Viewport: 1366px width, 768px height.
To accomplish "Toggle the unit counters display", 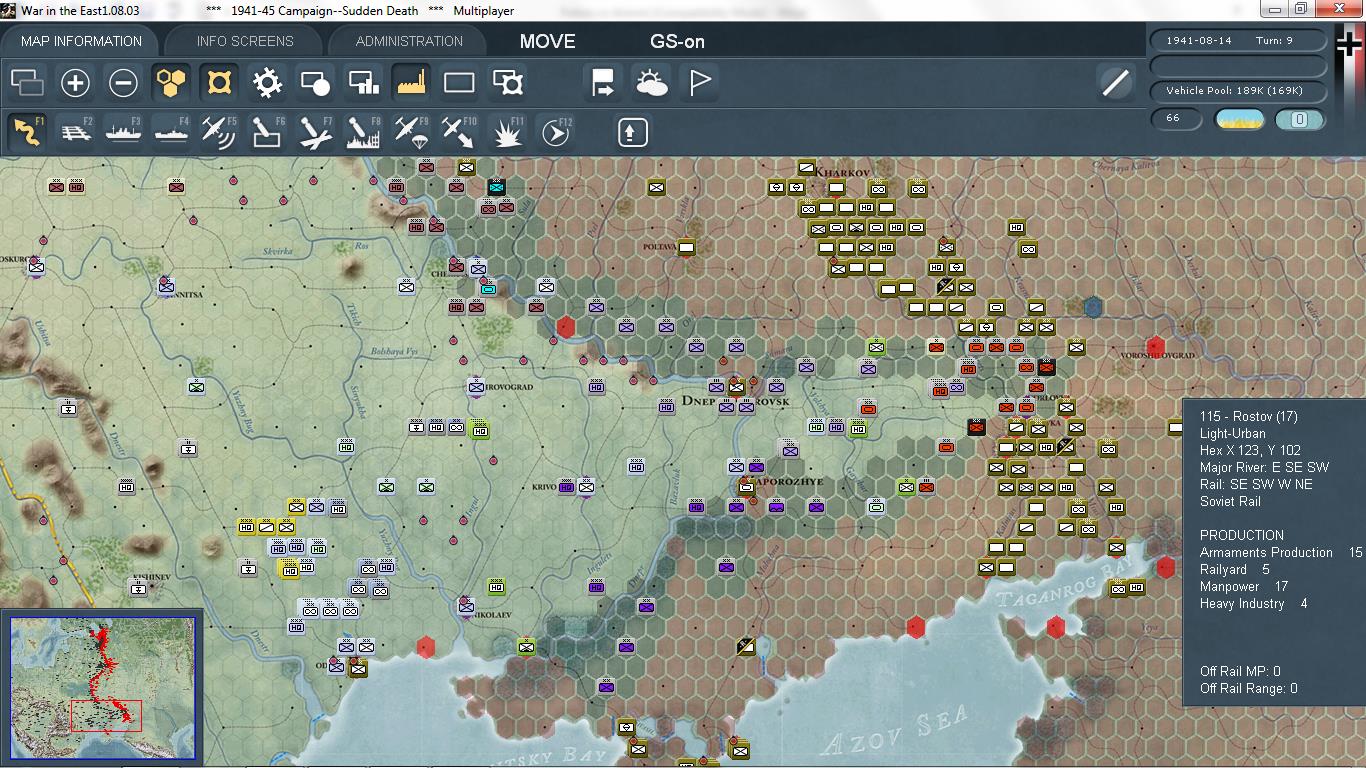I will click(459, 82).
